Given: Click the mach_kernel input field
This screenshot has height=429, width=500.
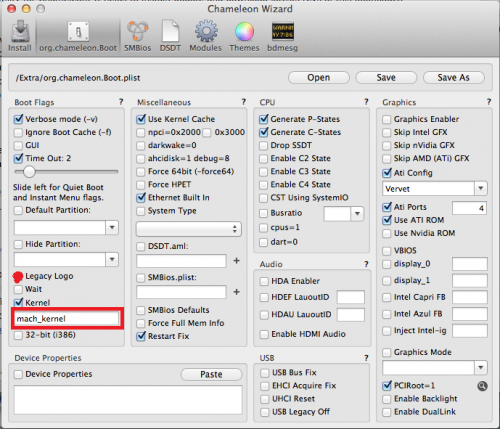Looking at the screenshot, I should coord(67,319).
